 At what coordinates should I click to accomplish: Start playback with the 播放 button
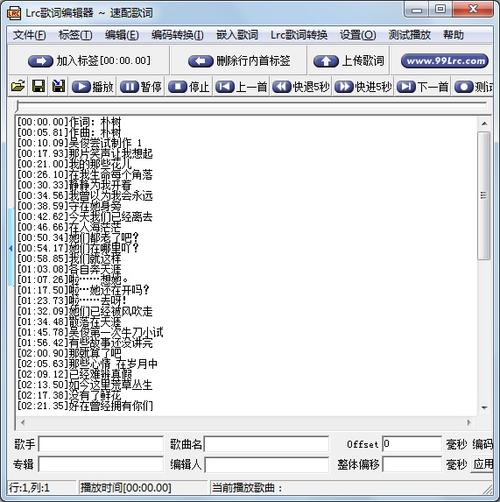93,87
